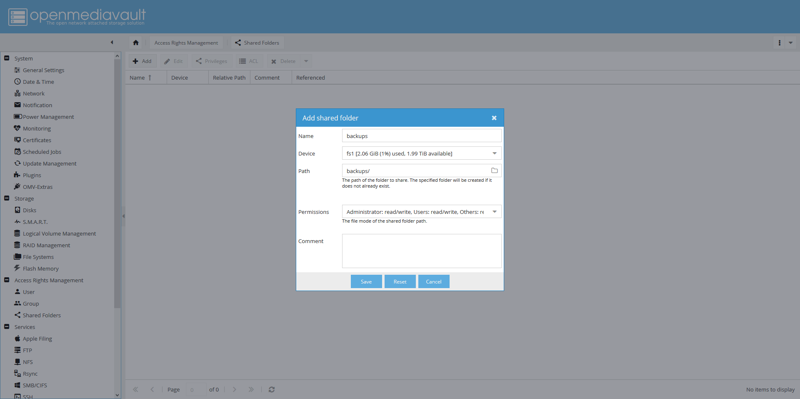Click RAID Management database icon
The image size is (800, 399).
[17, 245]
